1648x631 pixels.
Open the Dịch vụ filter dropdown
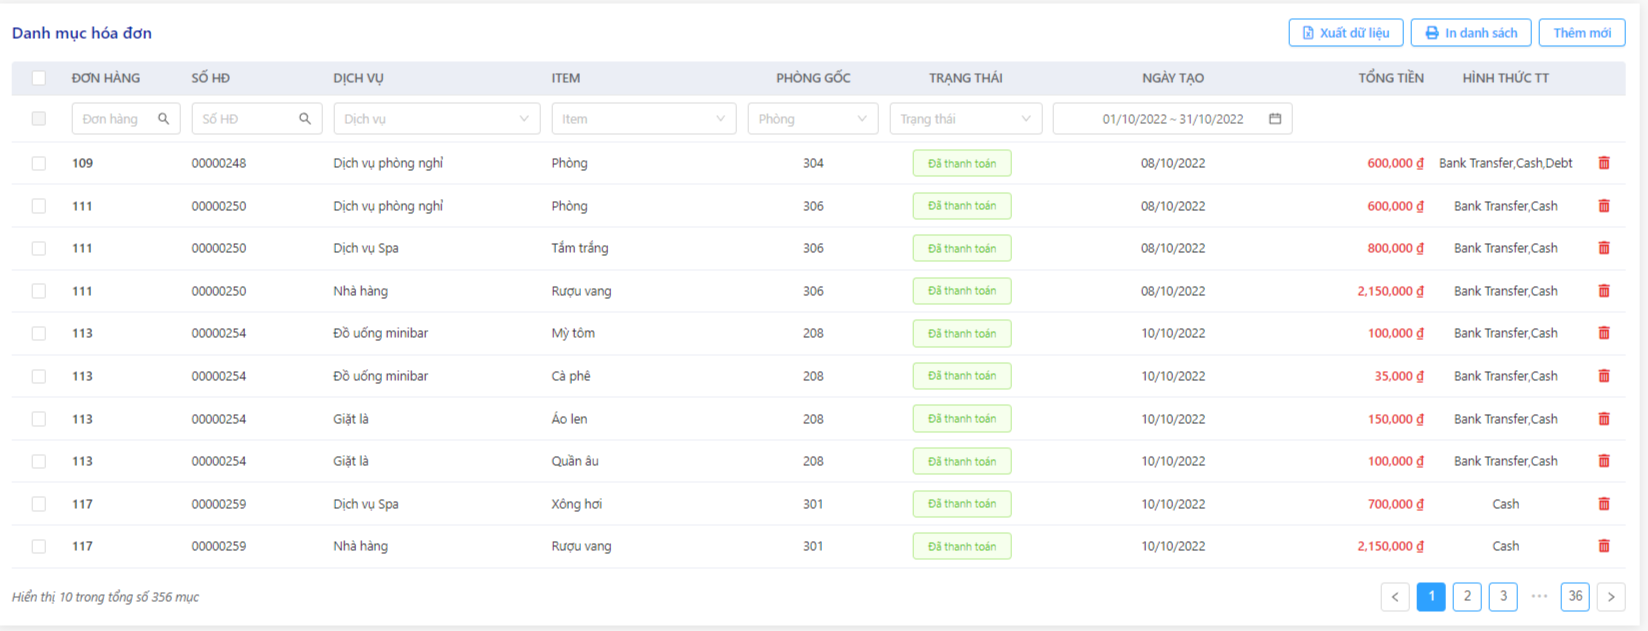pos(437,119)
